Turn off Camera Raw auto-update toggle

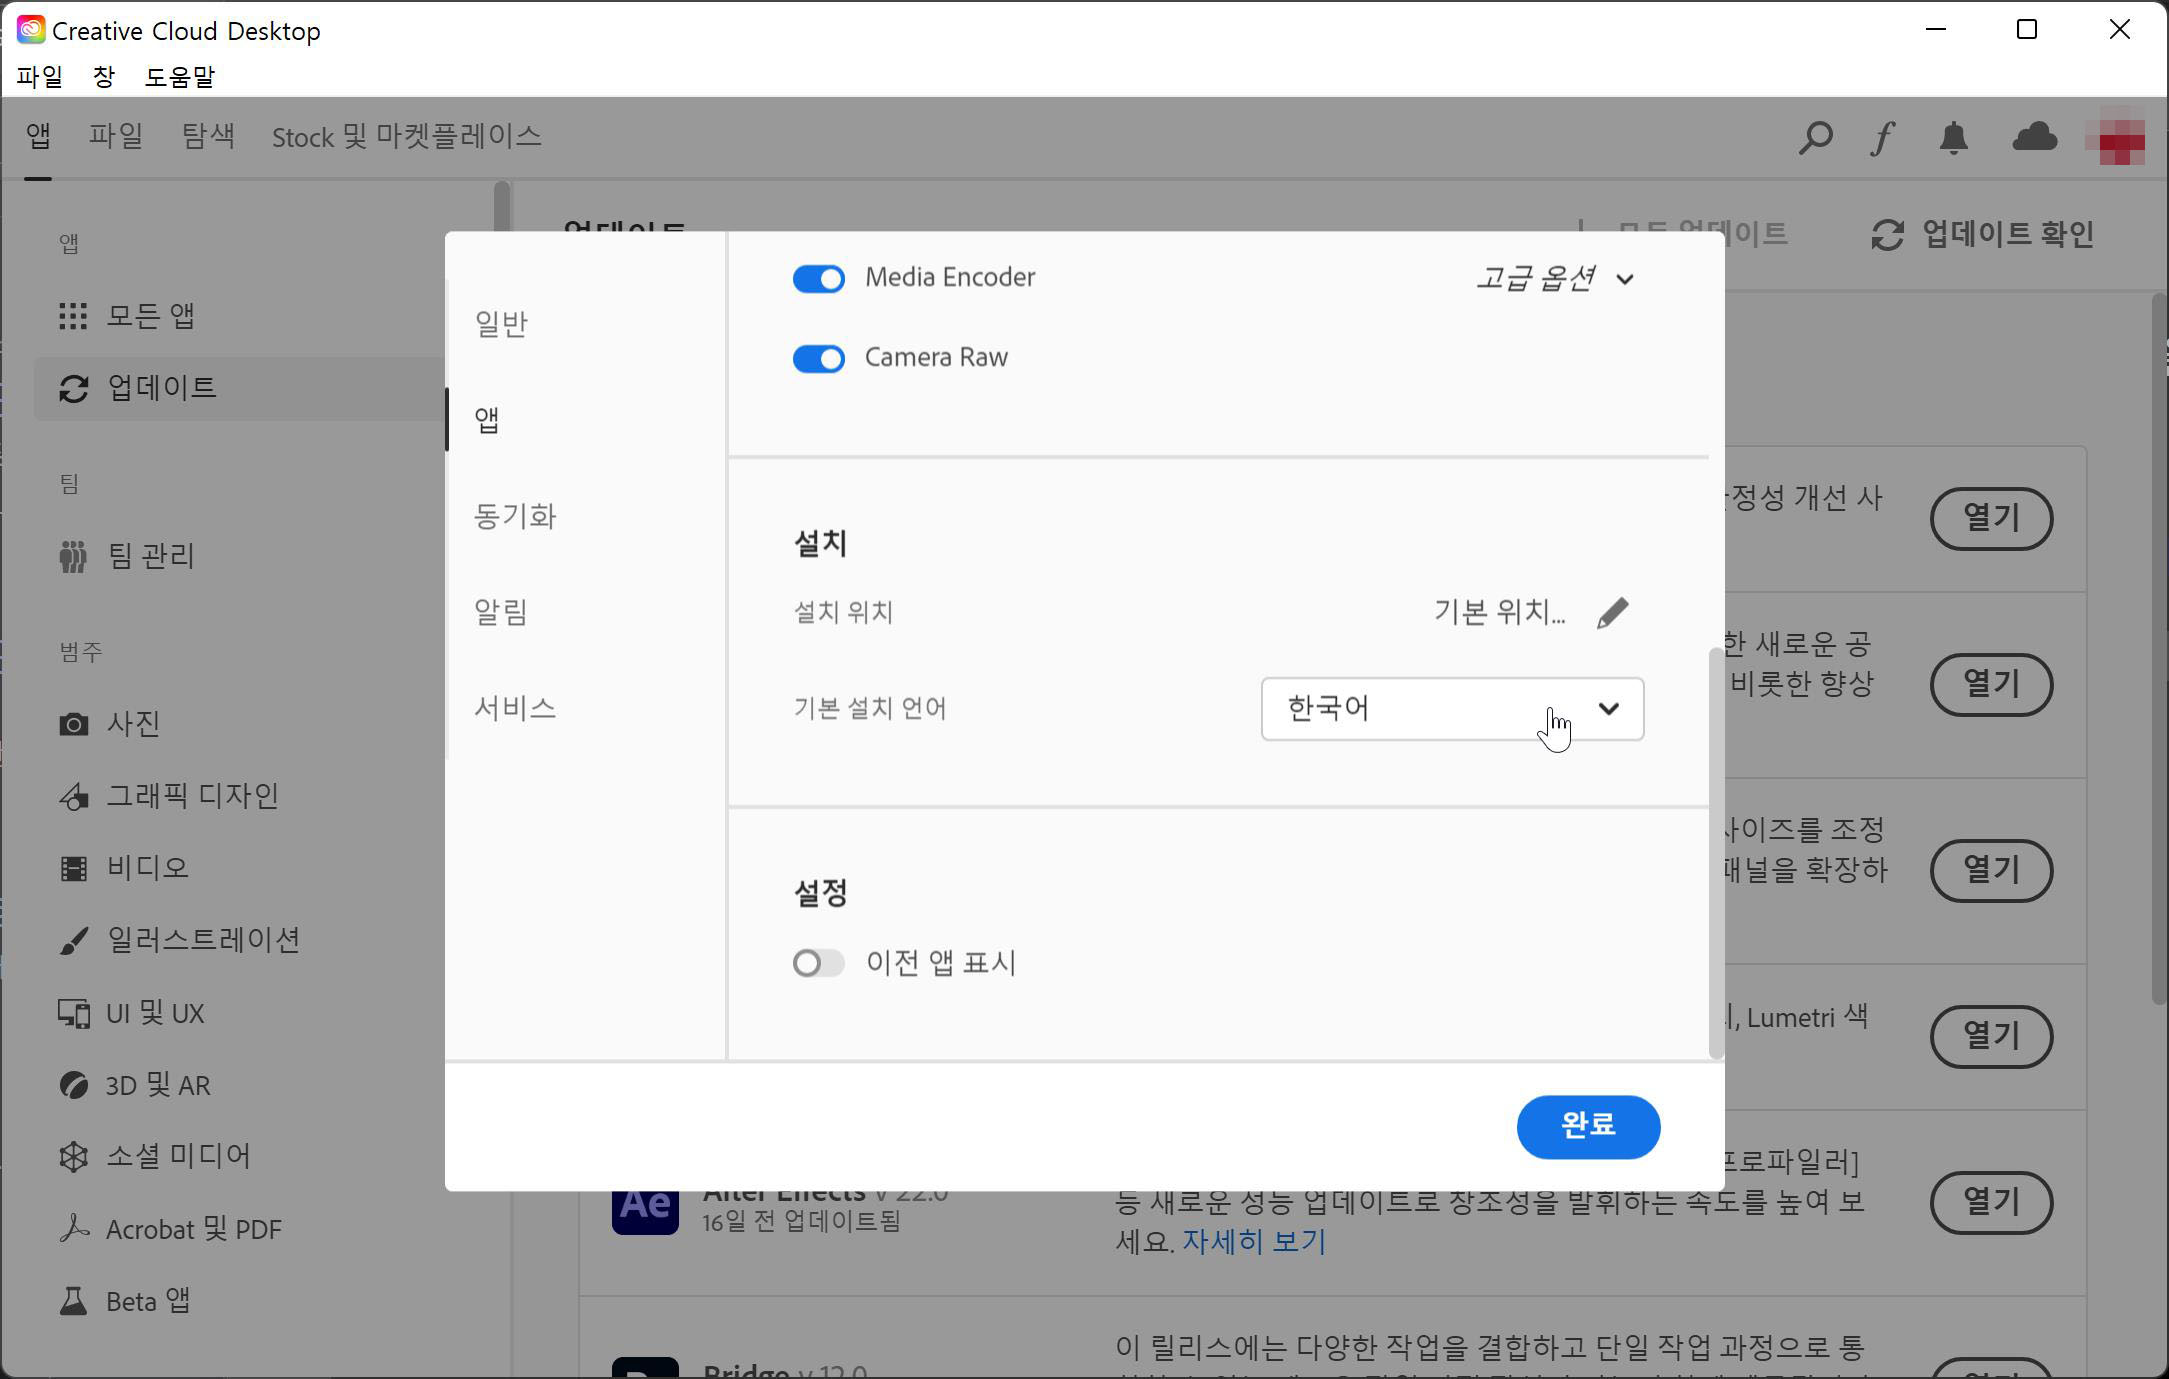[x=818, y=358]
